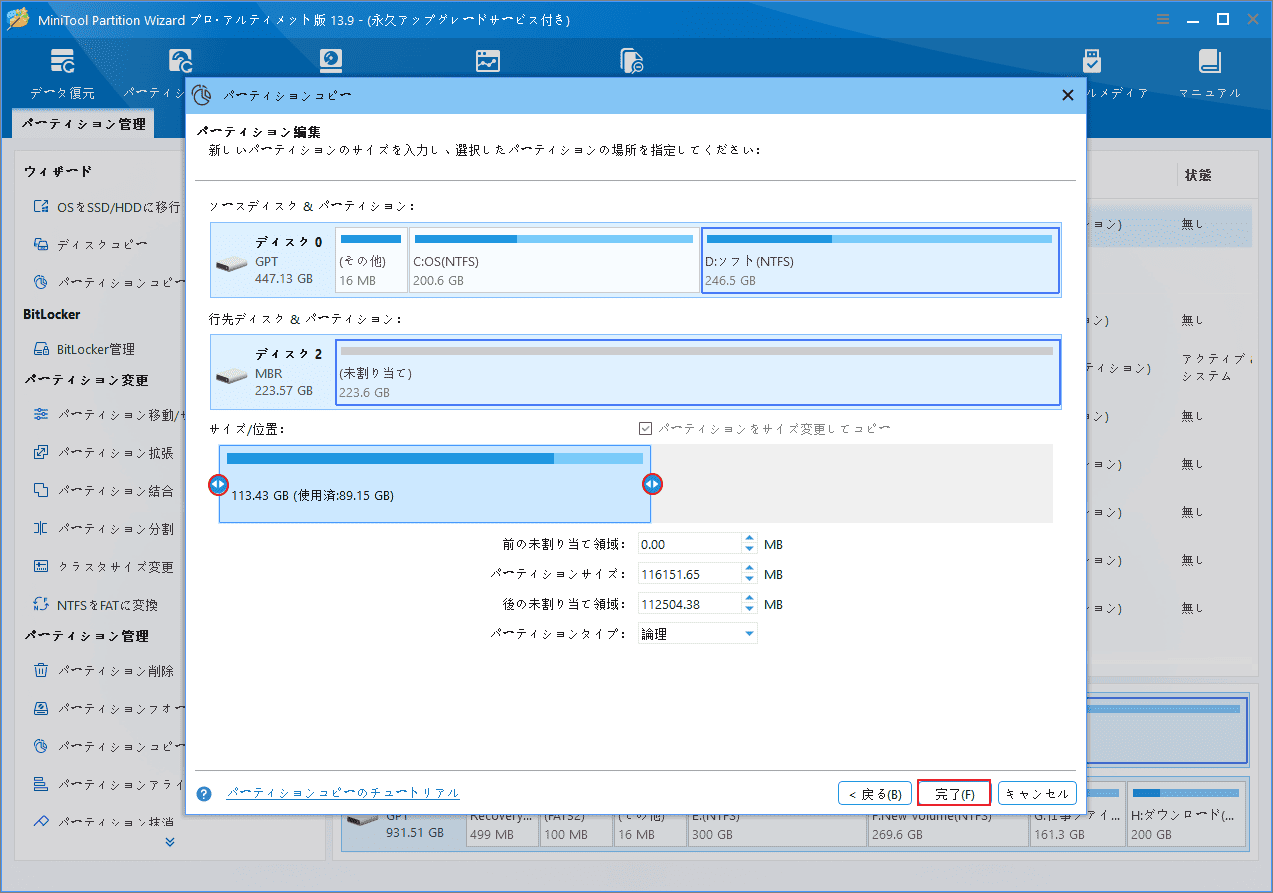
Task: Increase パーティションサイズ with the up arrow
Action: (750, 569)
